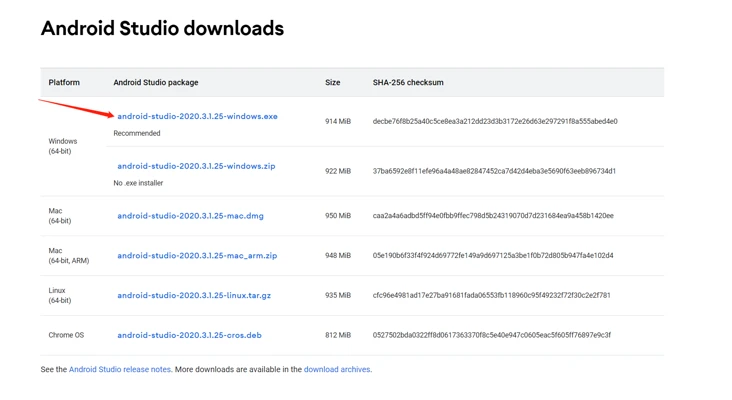Click the checksum starting with cfc96e49

(x=491, y=296)
